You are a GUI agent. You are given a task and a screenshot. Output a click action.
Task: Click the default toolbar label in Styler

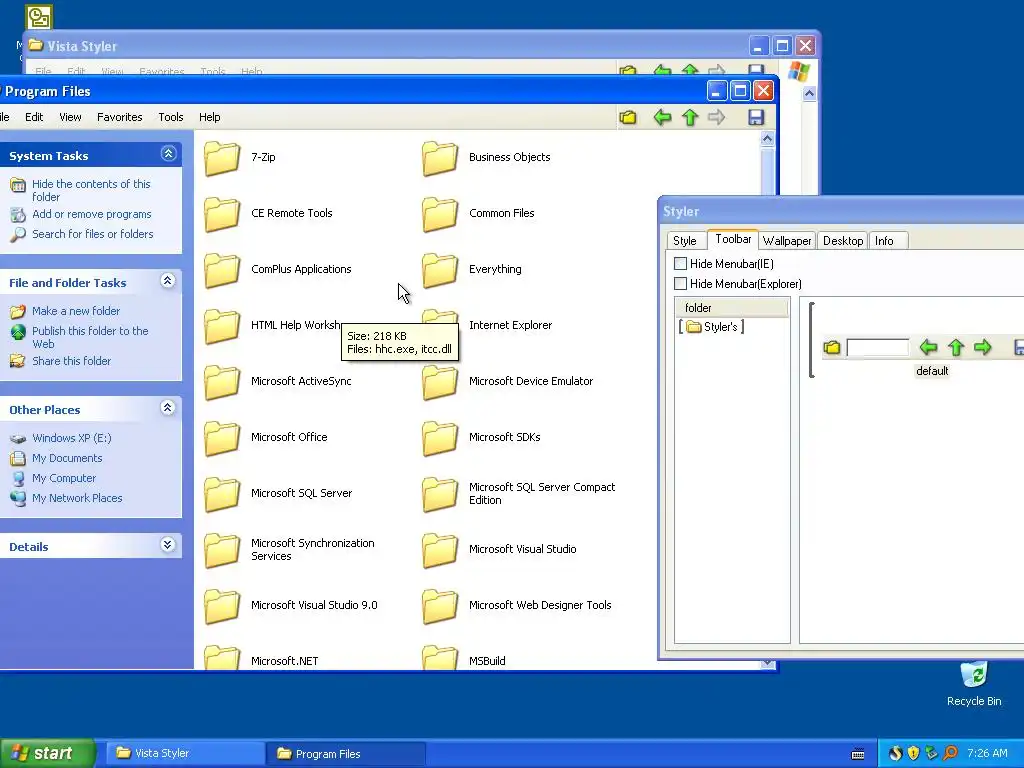[932, 371]
